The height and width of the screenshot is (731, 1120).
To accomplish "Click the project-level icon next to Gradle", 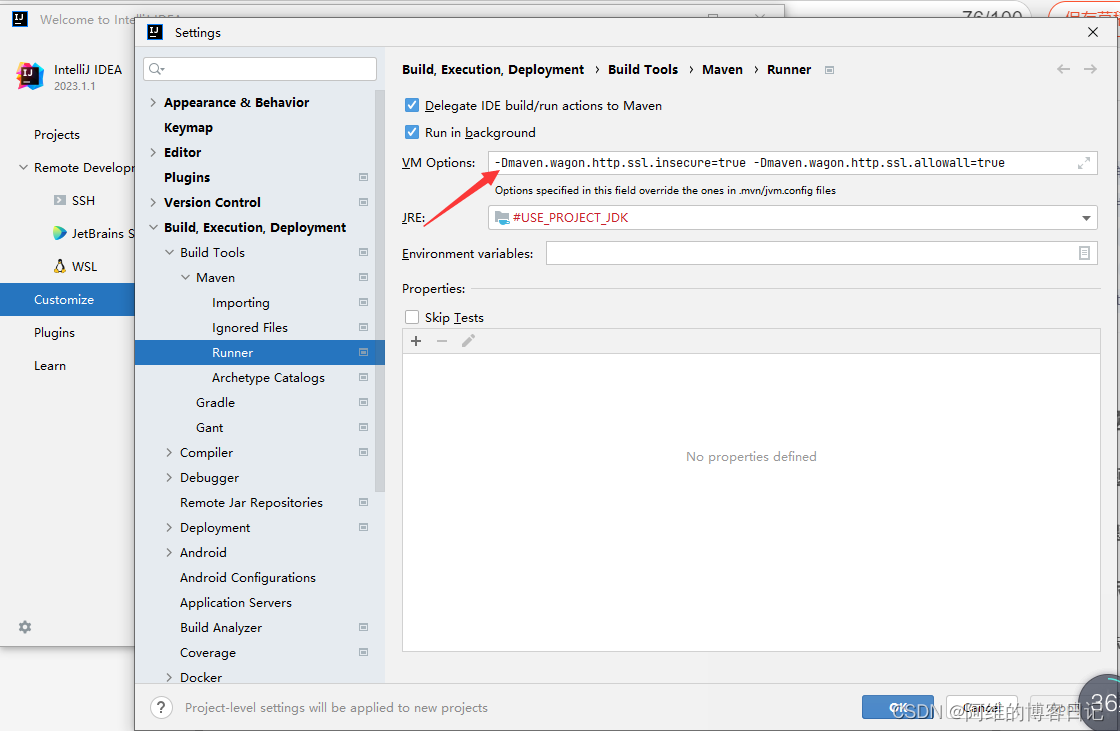I will pos(364,402).
